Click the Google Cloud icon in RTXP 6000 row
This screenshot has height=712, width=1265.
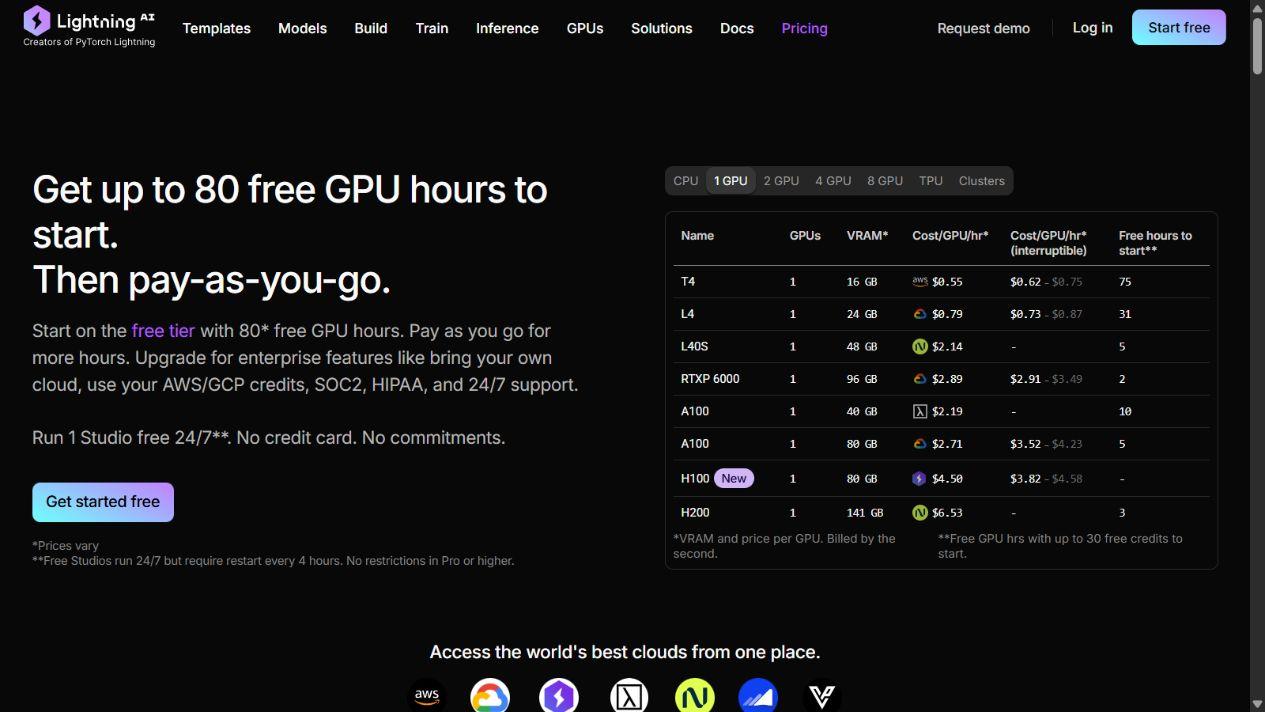tap(920, 379)
